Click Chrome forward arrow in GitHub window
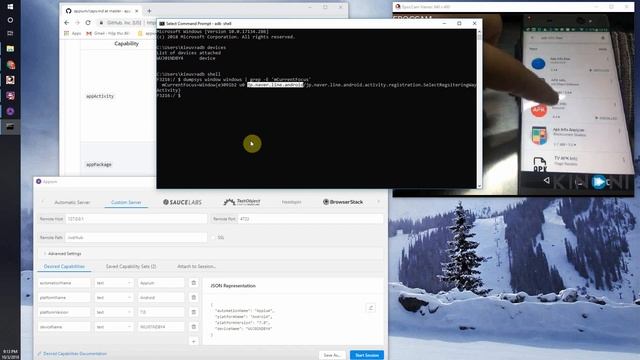Screen dimensions: 640x360 click(77, 22)
